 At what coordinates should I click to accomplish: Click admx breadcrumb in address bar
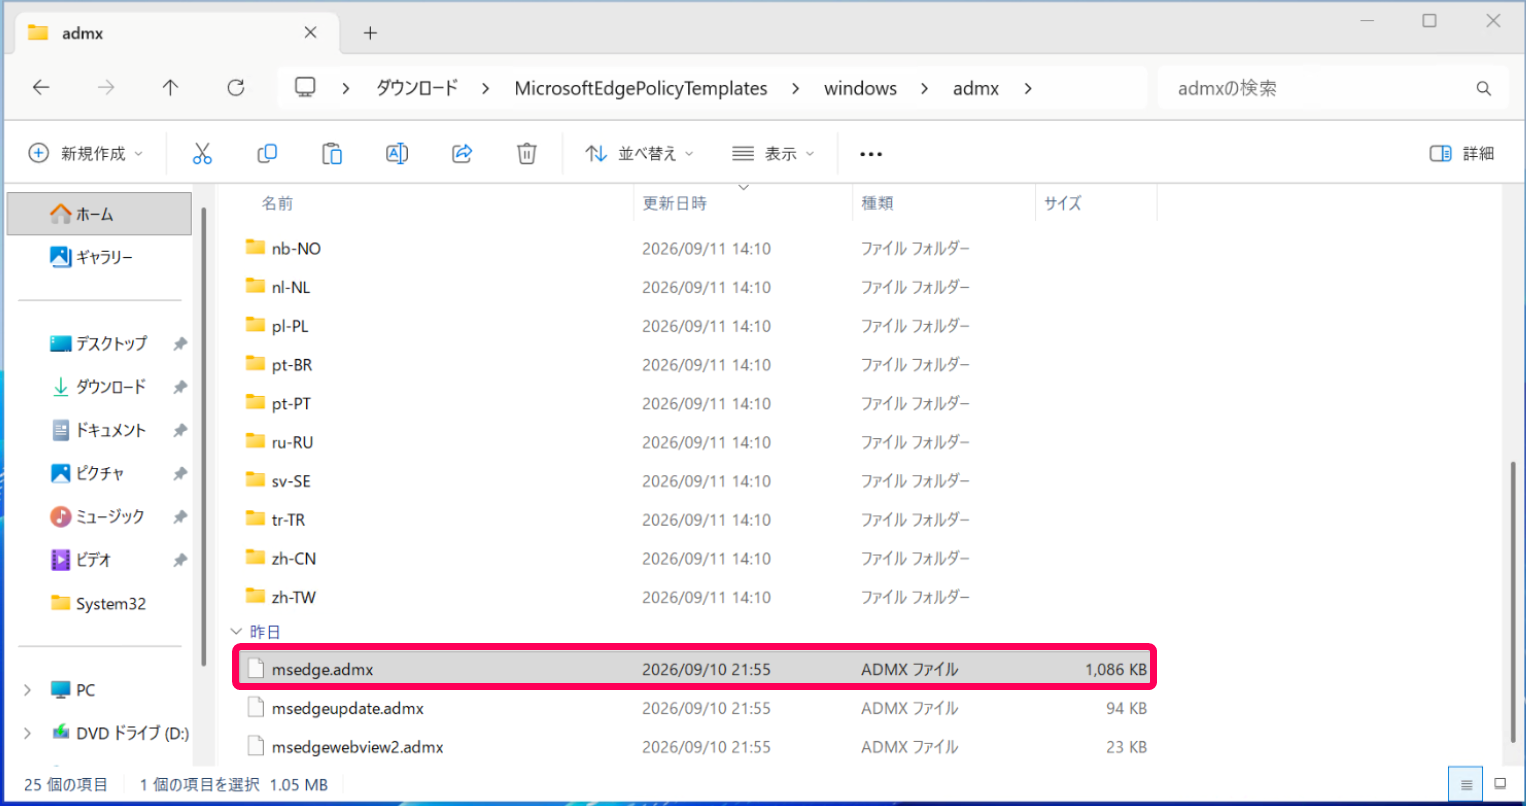click(976, 88)
